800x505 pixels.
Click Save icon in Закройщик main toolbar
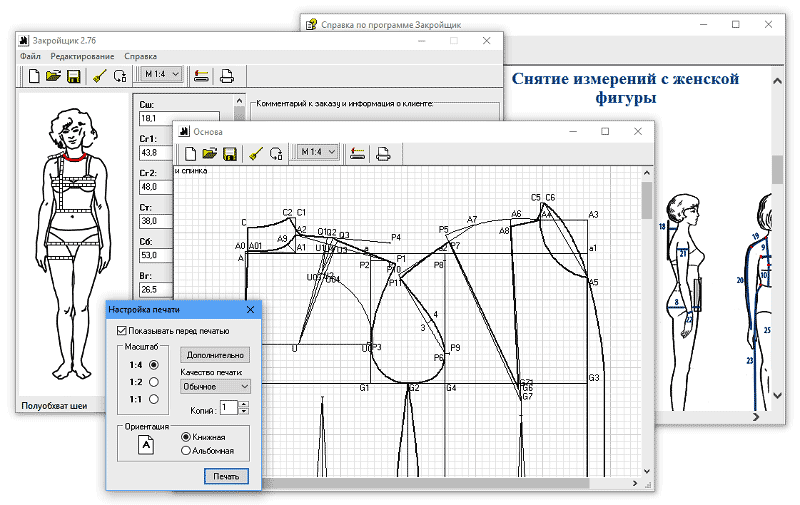tap(73, 75)
